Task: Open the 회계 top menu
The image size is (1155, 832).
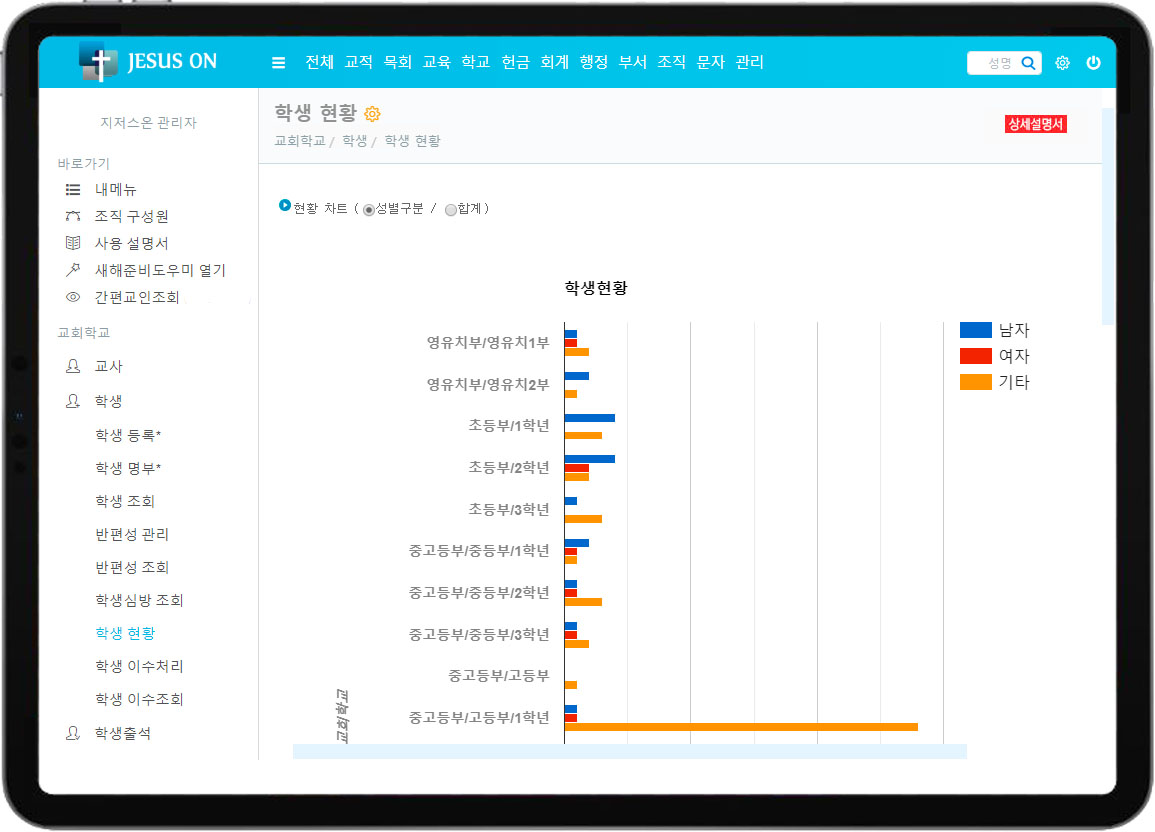Action: 554,62
